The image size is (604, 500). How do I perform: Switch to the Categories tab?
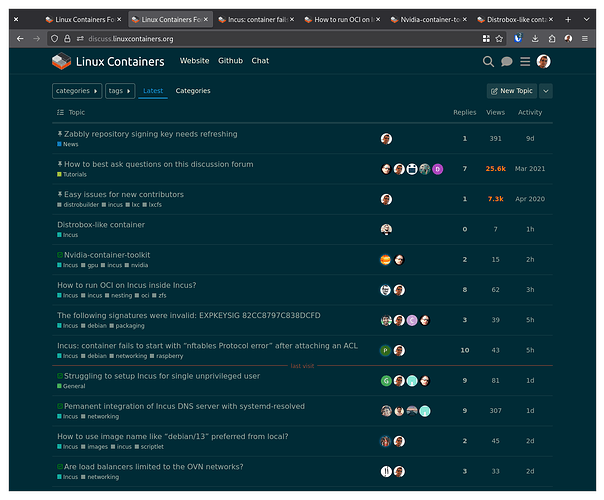pos(193,91)
